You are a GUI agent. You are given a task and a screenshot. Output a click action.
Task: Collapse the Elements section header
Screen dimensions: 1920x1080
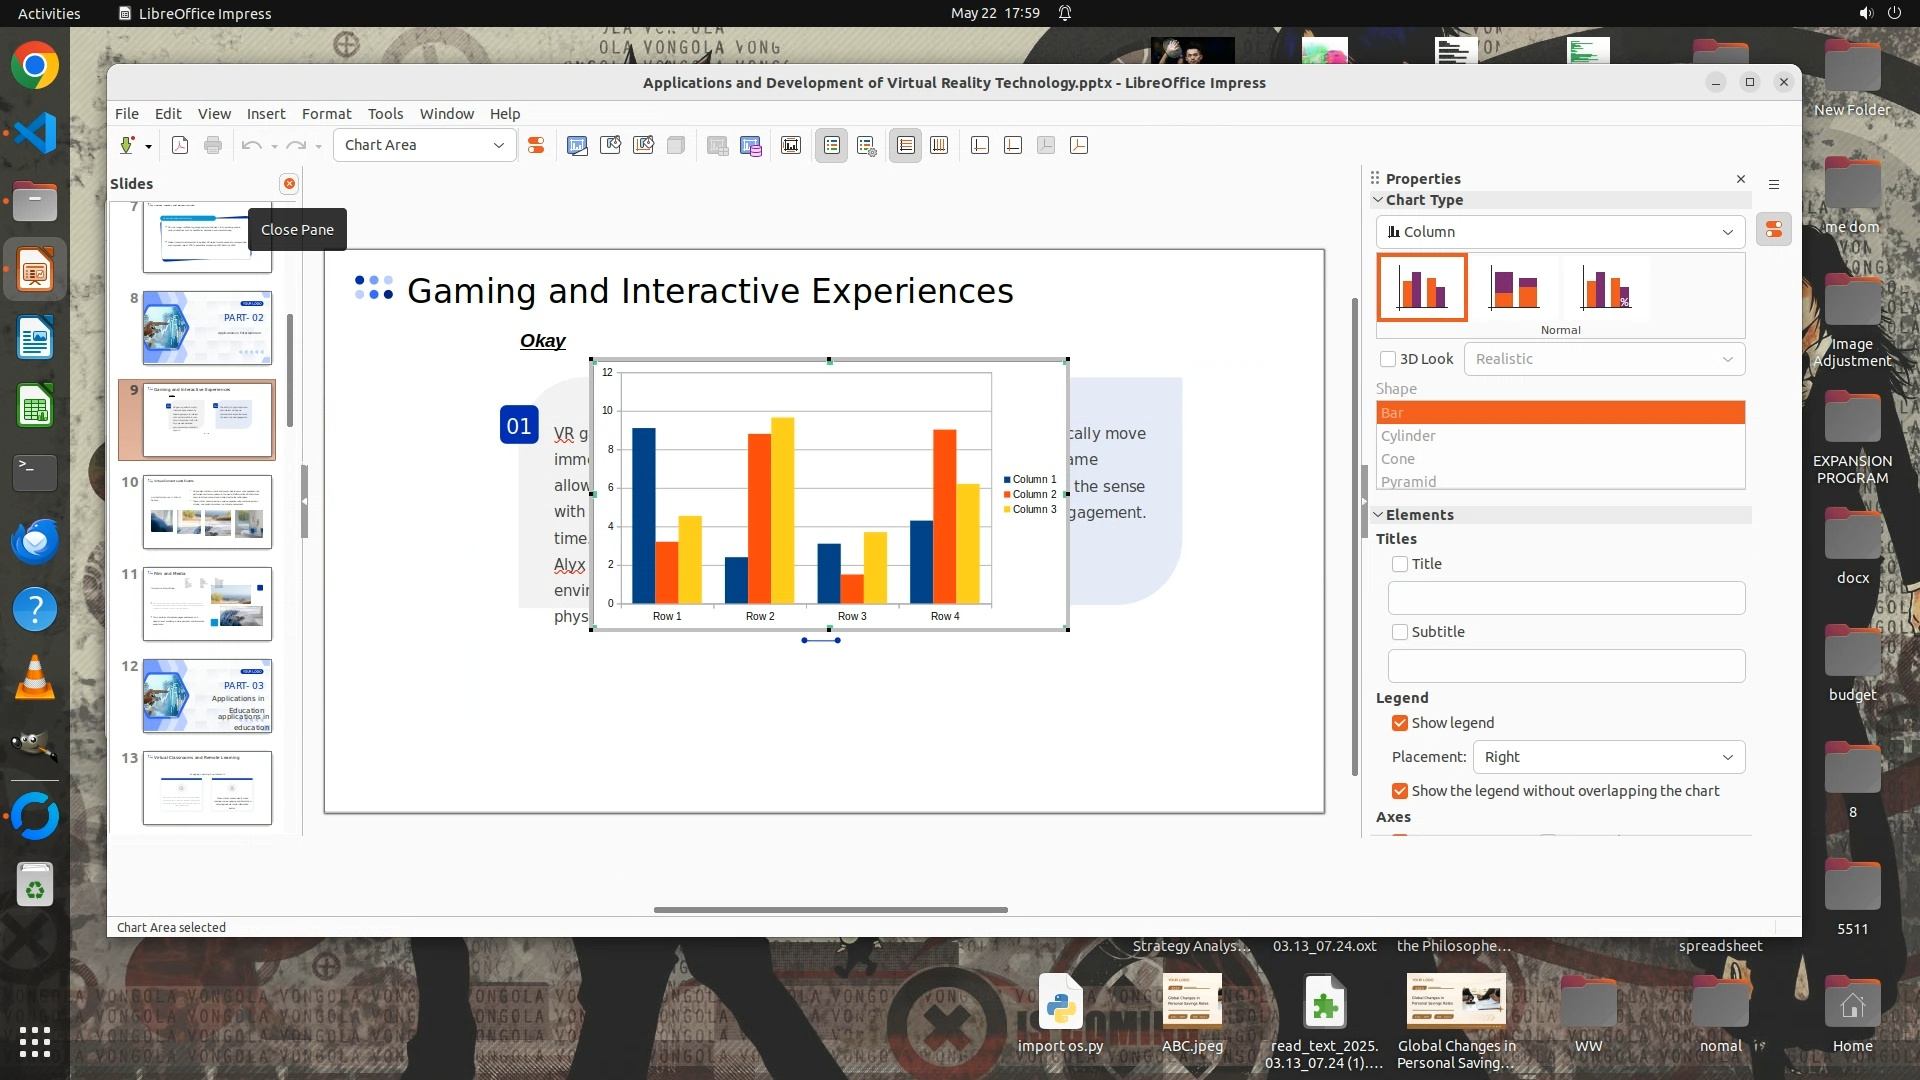(x=1419, y=515)
